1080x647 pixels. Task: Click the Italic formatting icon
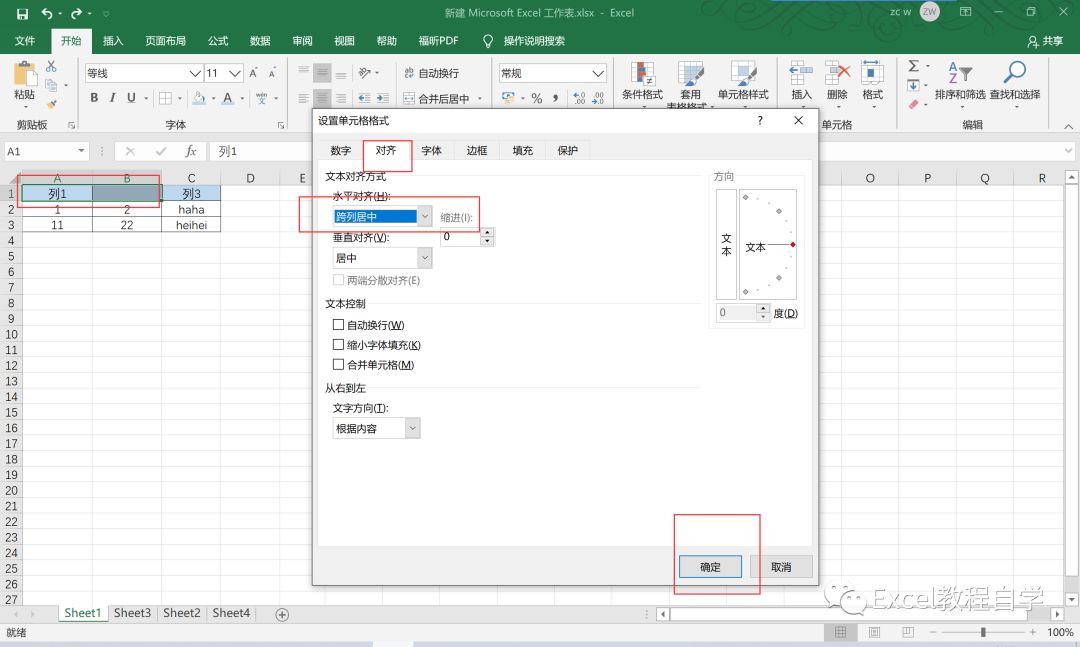pyautogui.click(x=113, y=98)
